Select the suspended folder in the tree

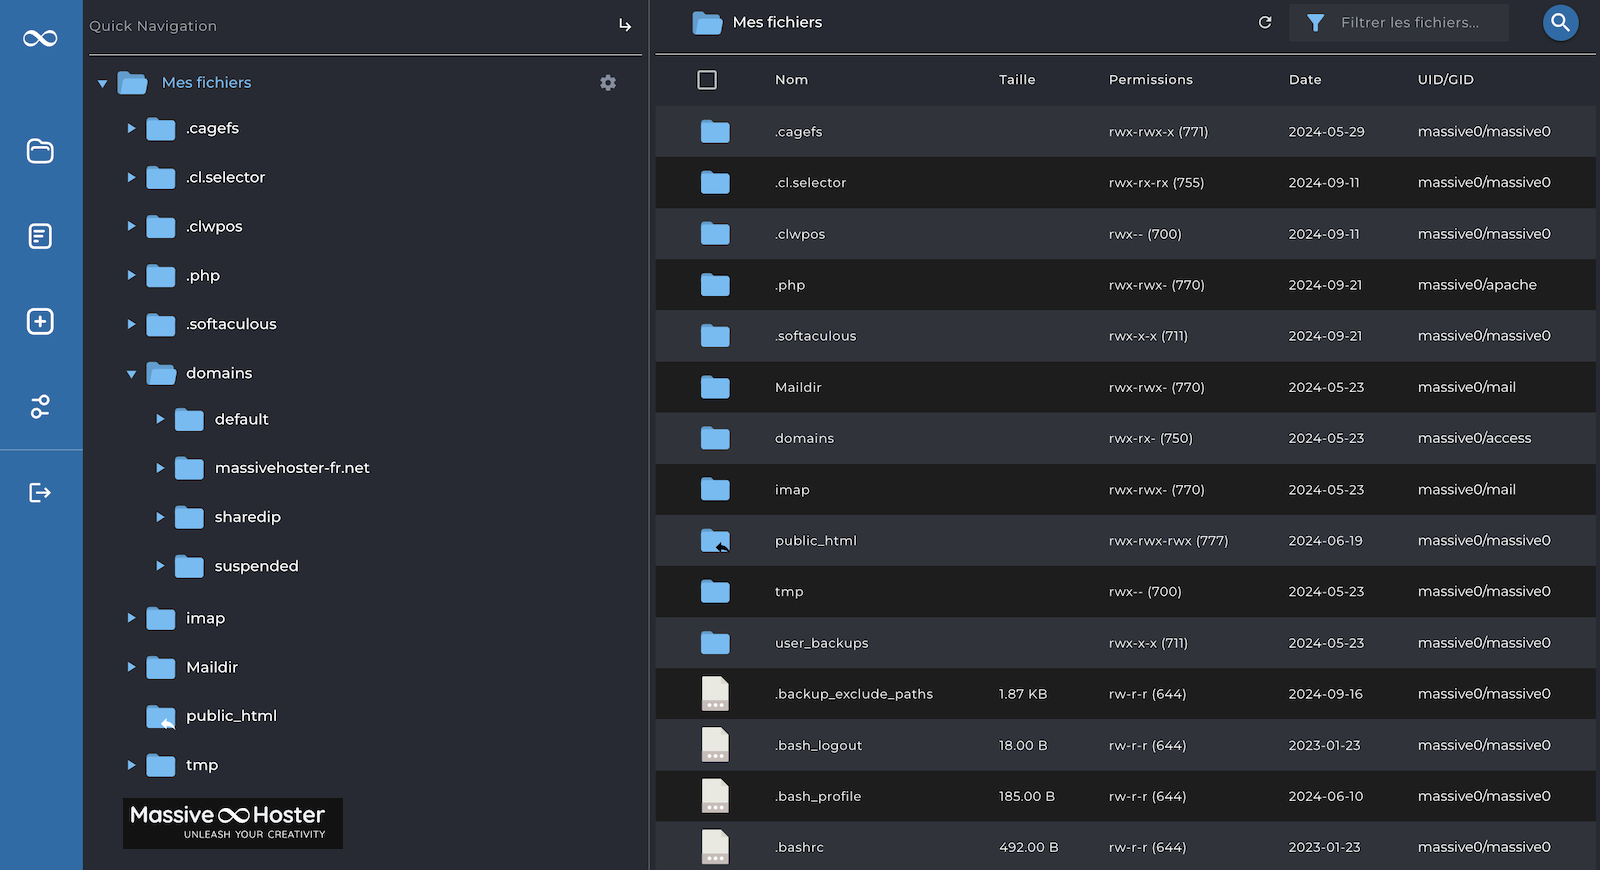[256, 566]
